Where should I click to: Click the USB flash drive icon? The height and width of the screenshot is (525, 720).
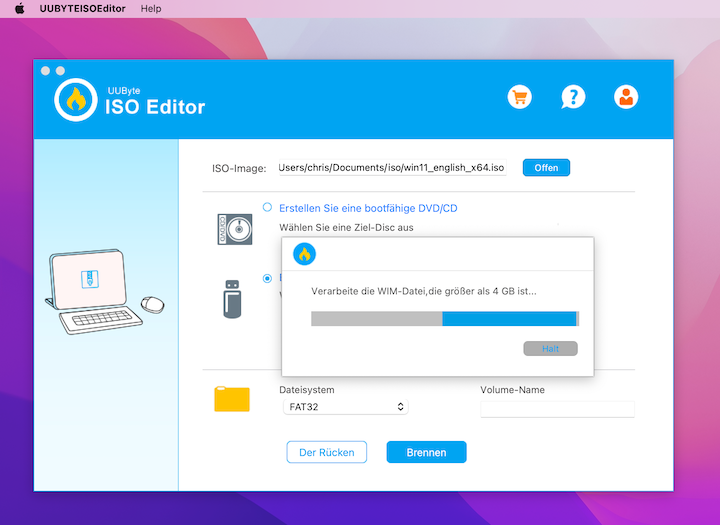click(x=232, y=299)
